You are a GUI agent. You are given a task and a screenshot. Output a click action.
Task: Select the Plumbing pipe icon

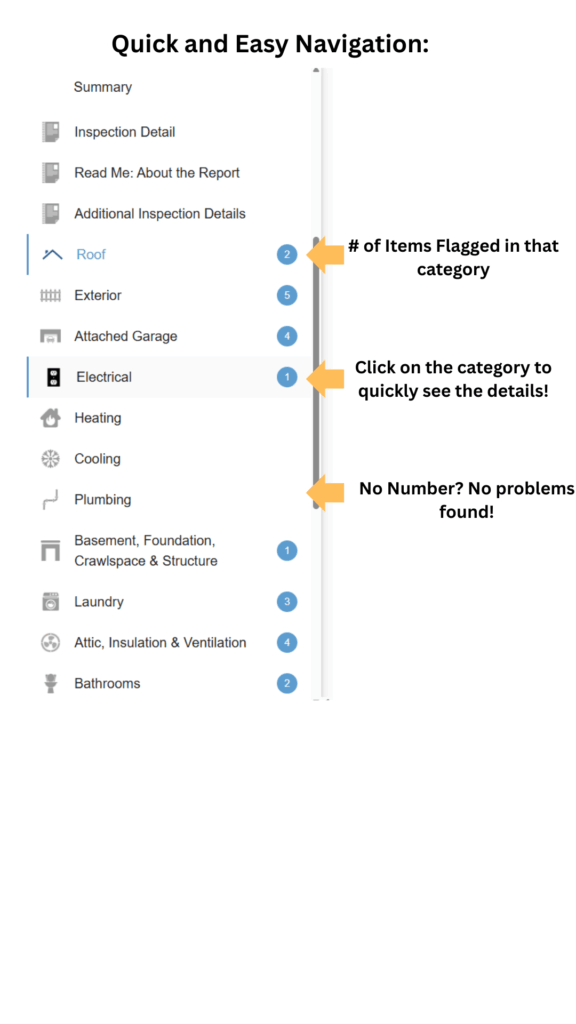(50, 500)
